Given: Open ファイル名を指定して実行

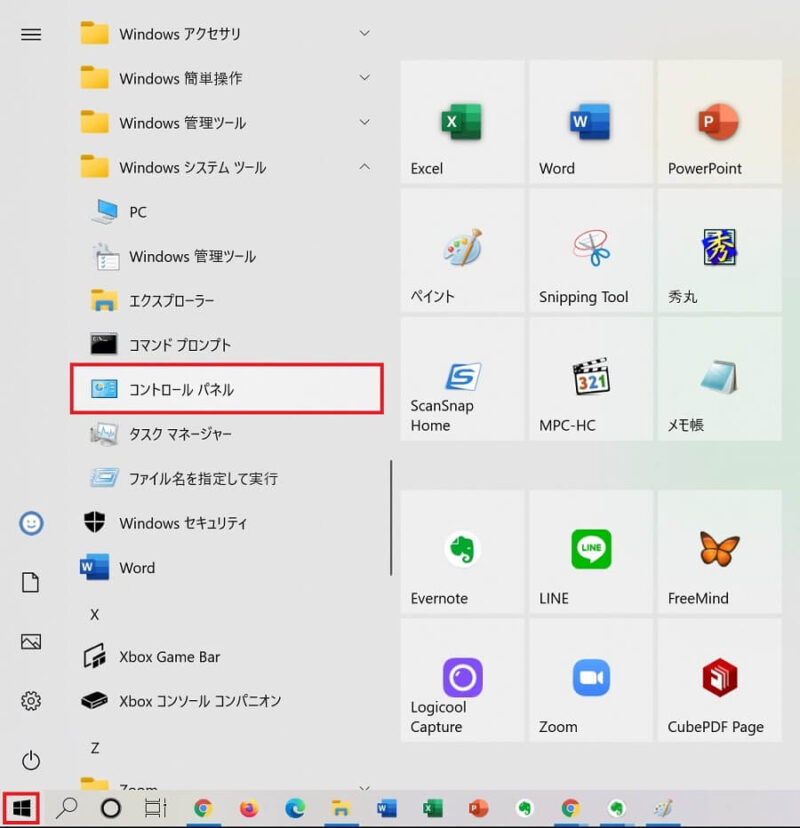Looking at the screenshot, I should tap(227, 479).
